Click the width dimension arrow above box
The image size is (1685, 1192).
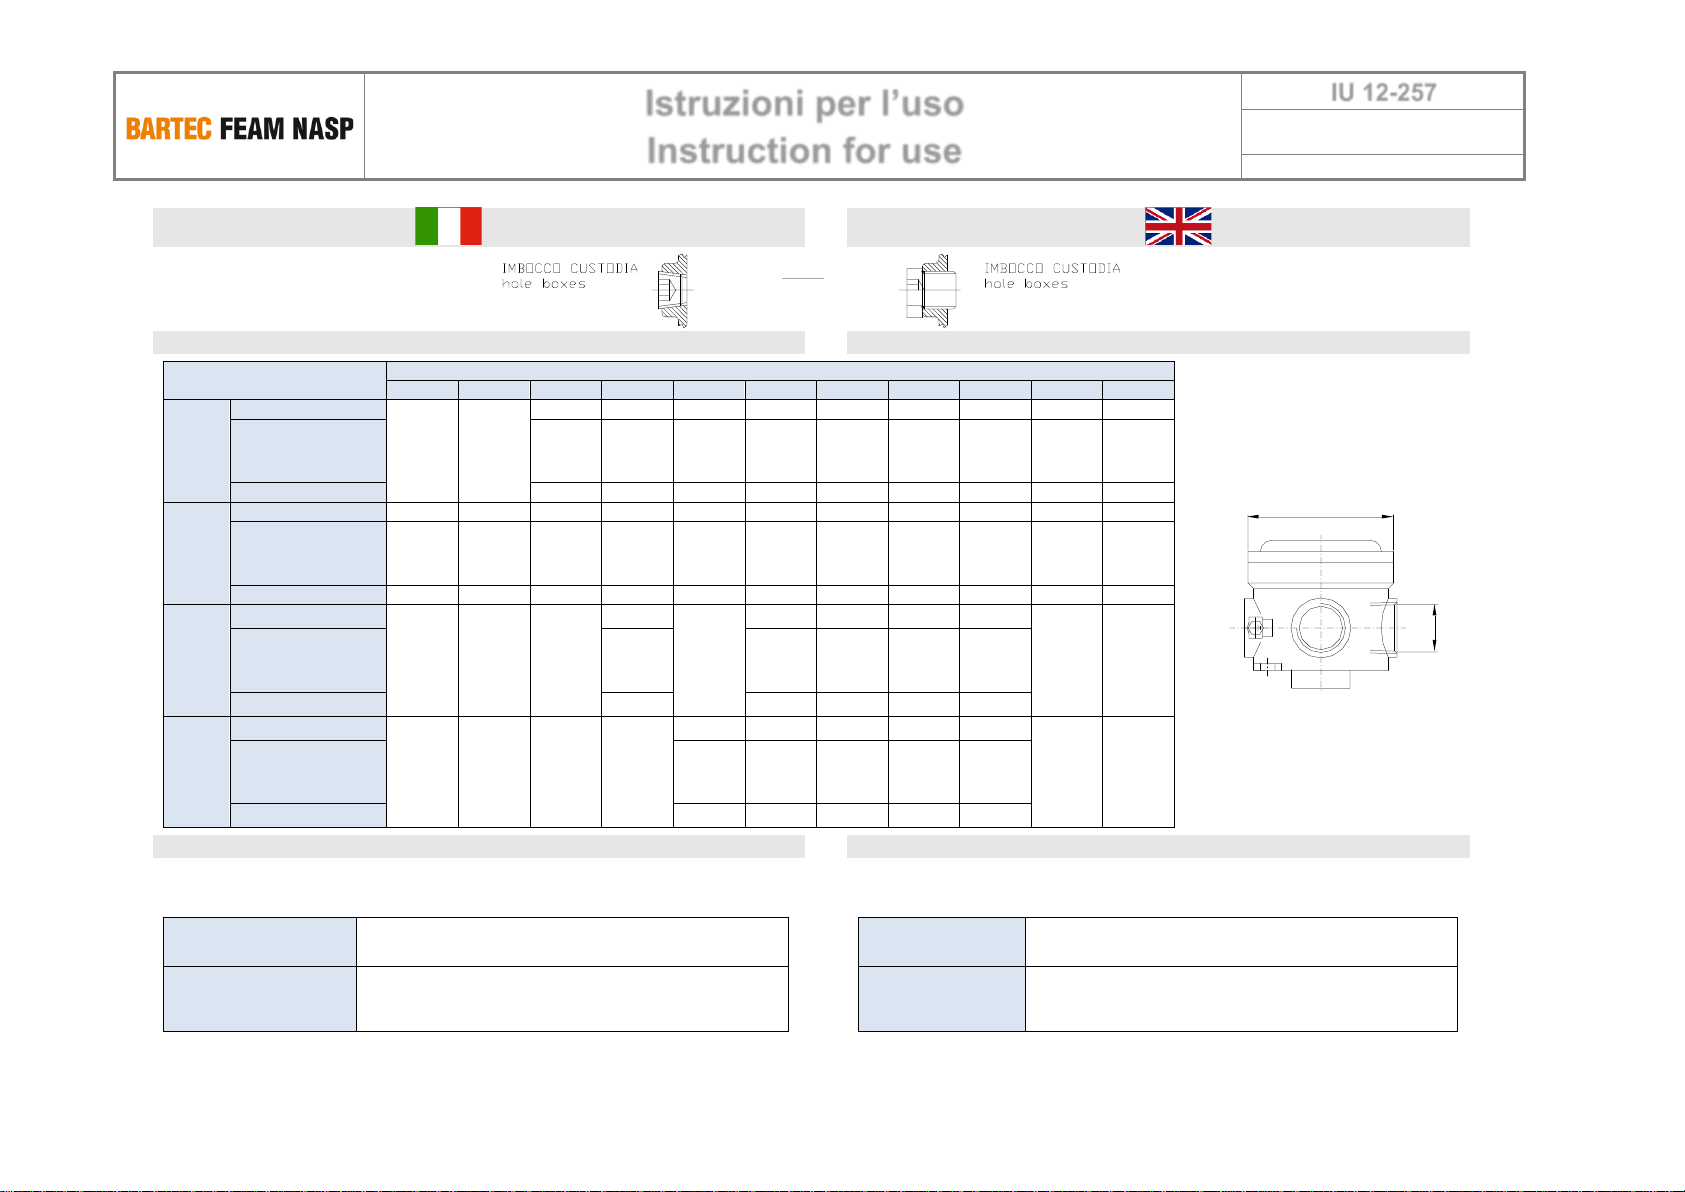pos(1320,517)
